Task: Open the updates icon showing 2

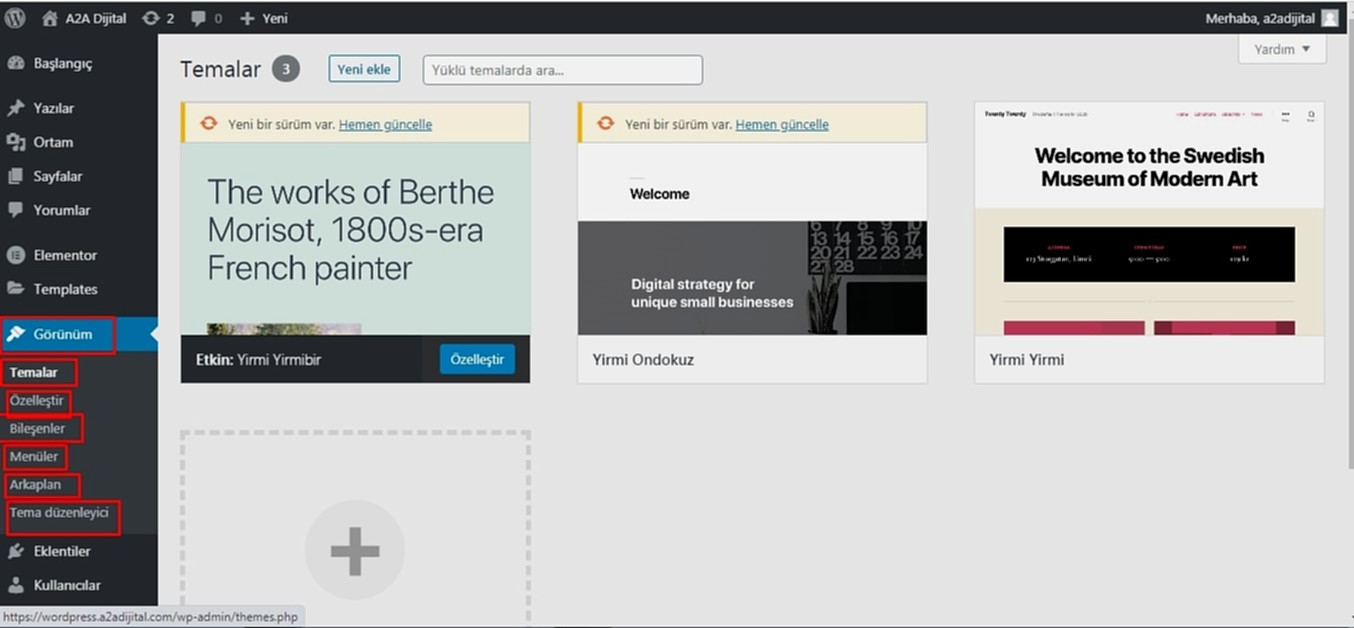Action: tap(151, 18)
